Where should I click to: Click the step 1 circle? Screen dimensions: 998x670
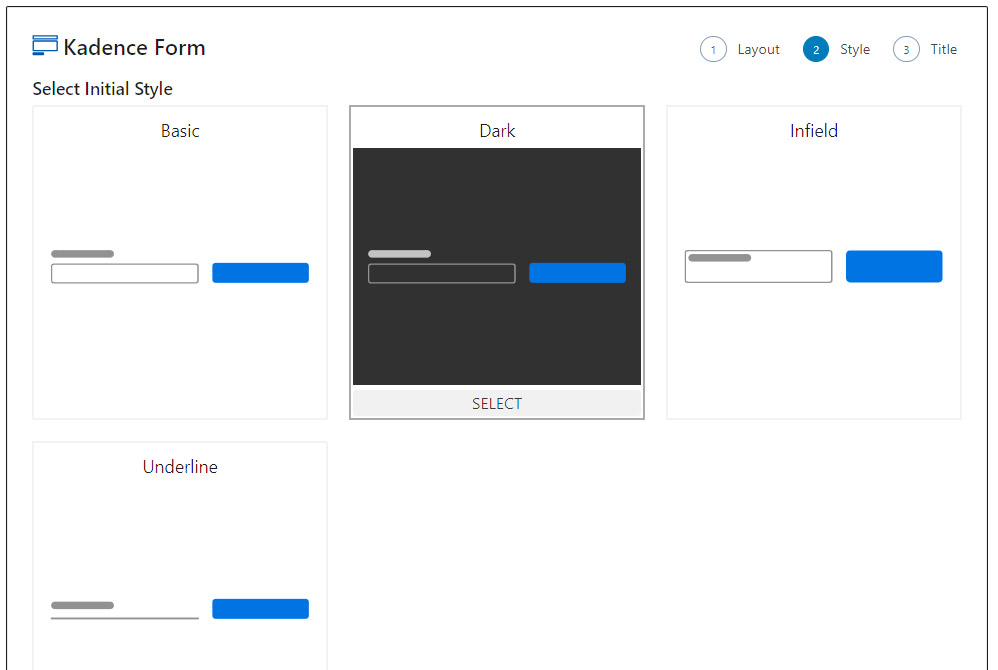[713, 50]
